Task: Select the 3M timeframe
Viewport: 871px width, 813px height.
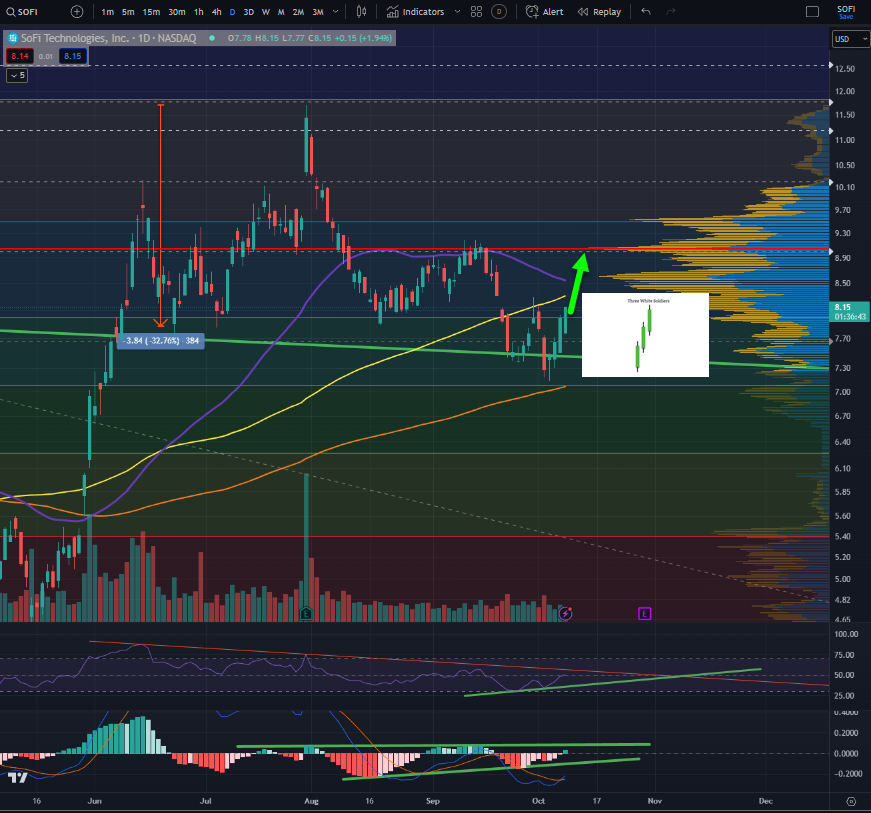Action: [x=318, y=12]
